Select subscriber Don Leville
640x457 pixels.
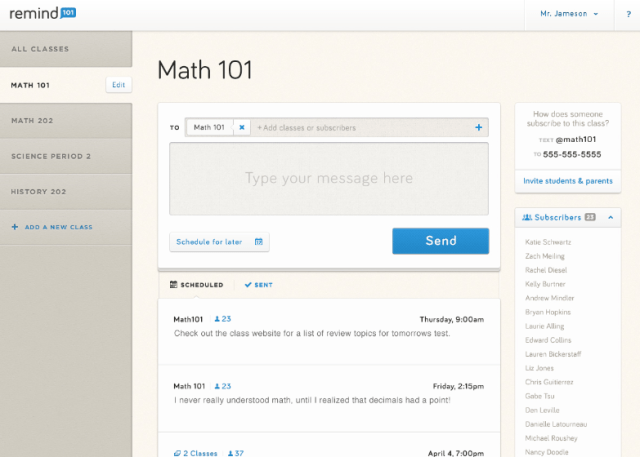542,410
